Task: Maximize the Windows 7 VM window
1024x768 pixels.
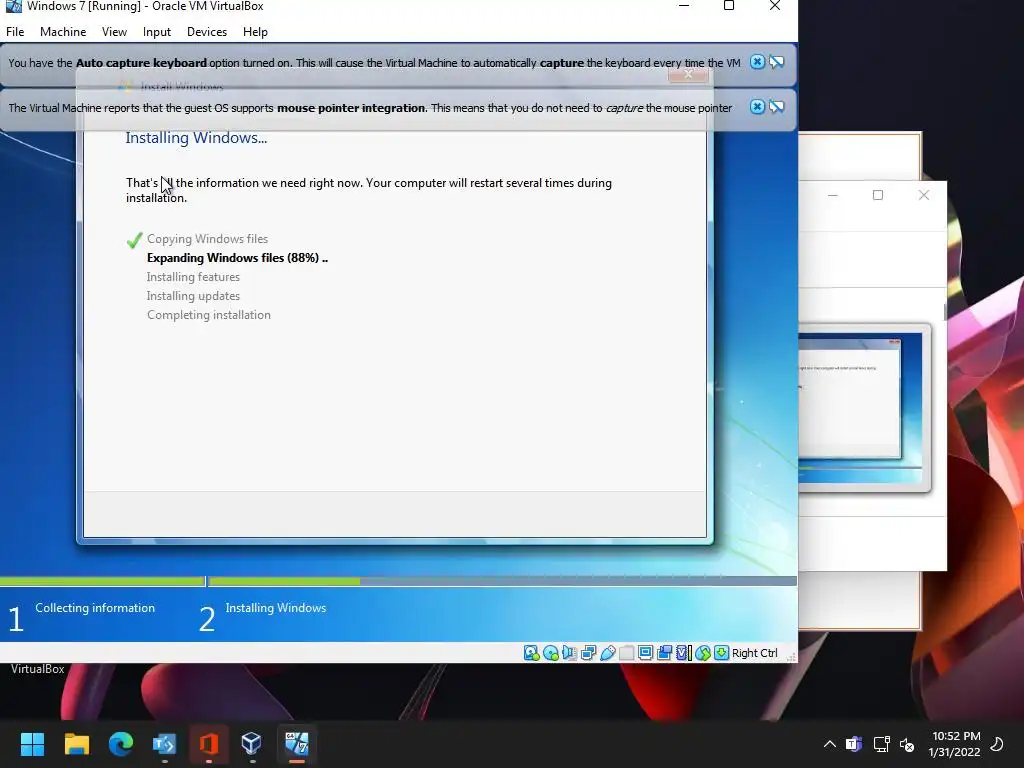Action: click(729, 6)
